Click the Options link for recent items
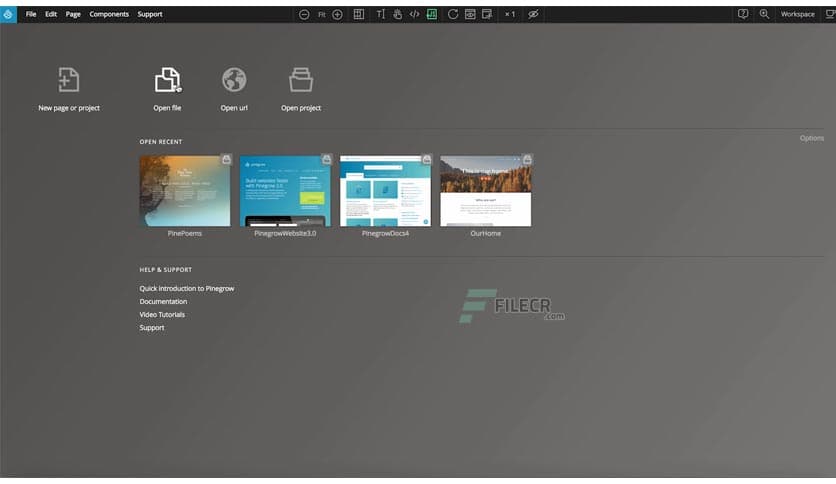The height and width of the screenshot is (484, 836). pos(811,138)
